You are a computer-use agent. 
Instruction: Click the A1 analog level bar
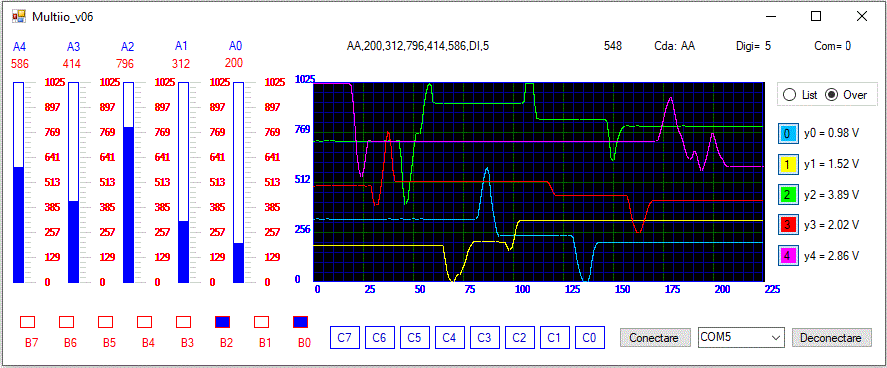pos(183,182)
